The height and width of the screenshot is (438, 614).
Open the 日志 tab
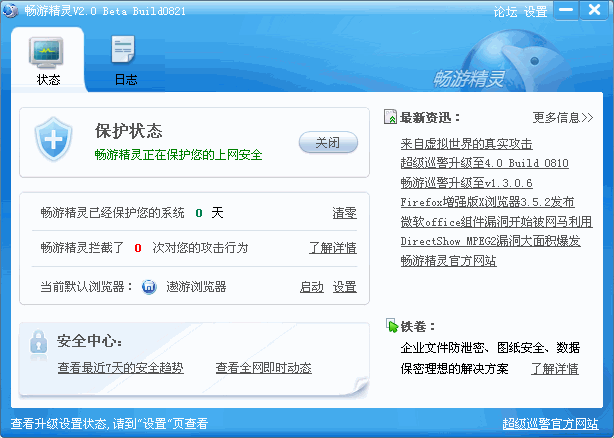click(x=125, y=60)
